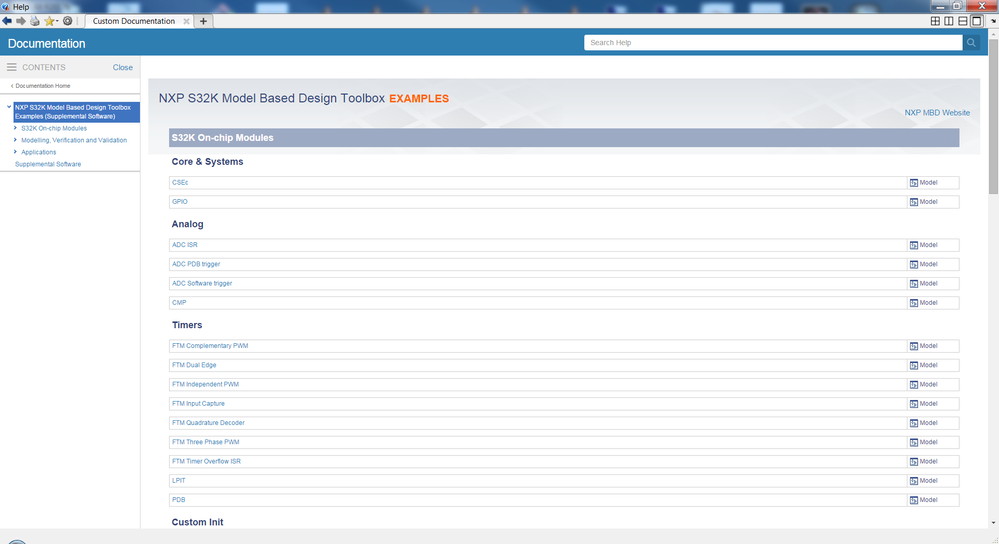Open Applications in the contents tree

tap(38, 152)
